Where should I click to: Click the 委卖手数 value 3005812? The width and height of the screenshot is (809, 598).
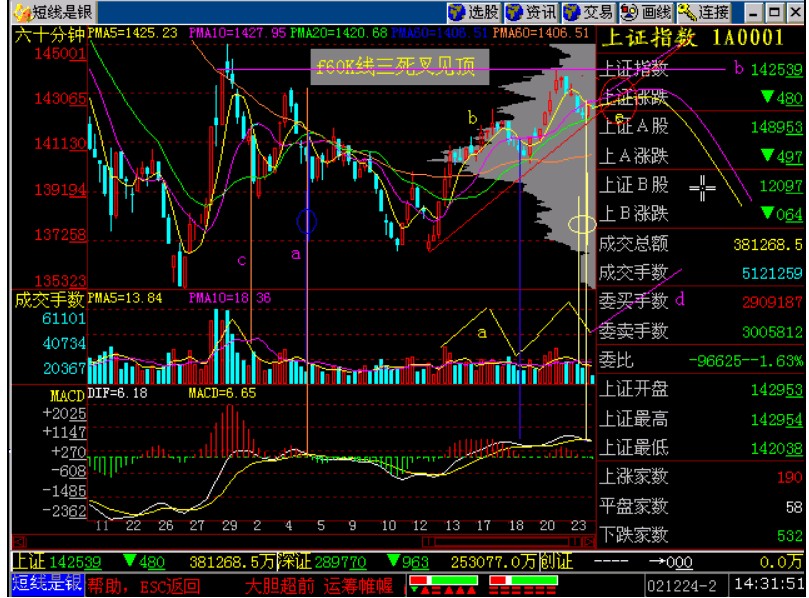(x=772, y=332)
